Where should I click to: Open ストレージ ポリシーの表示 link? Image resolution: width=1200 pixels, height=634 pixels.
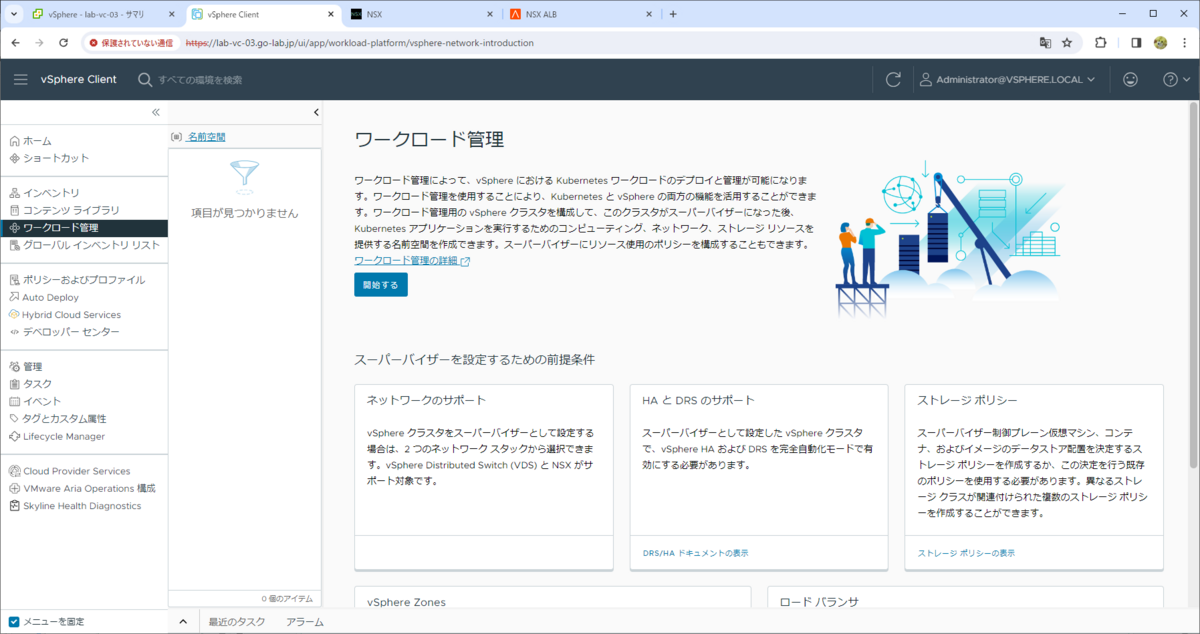point(966,553)
